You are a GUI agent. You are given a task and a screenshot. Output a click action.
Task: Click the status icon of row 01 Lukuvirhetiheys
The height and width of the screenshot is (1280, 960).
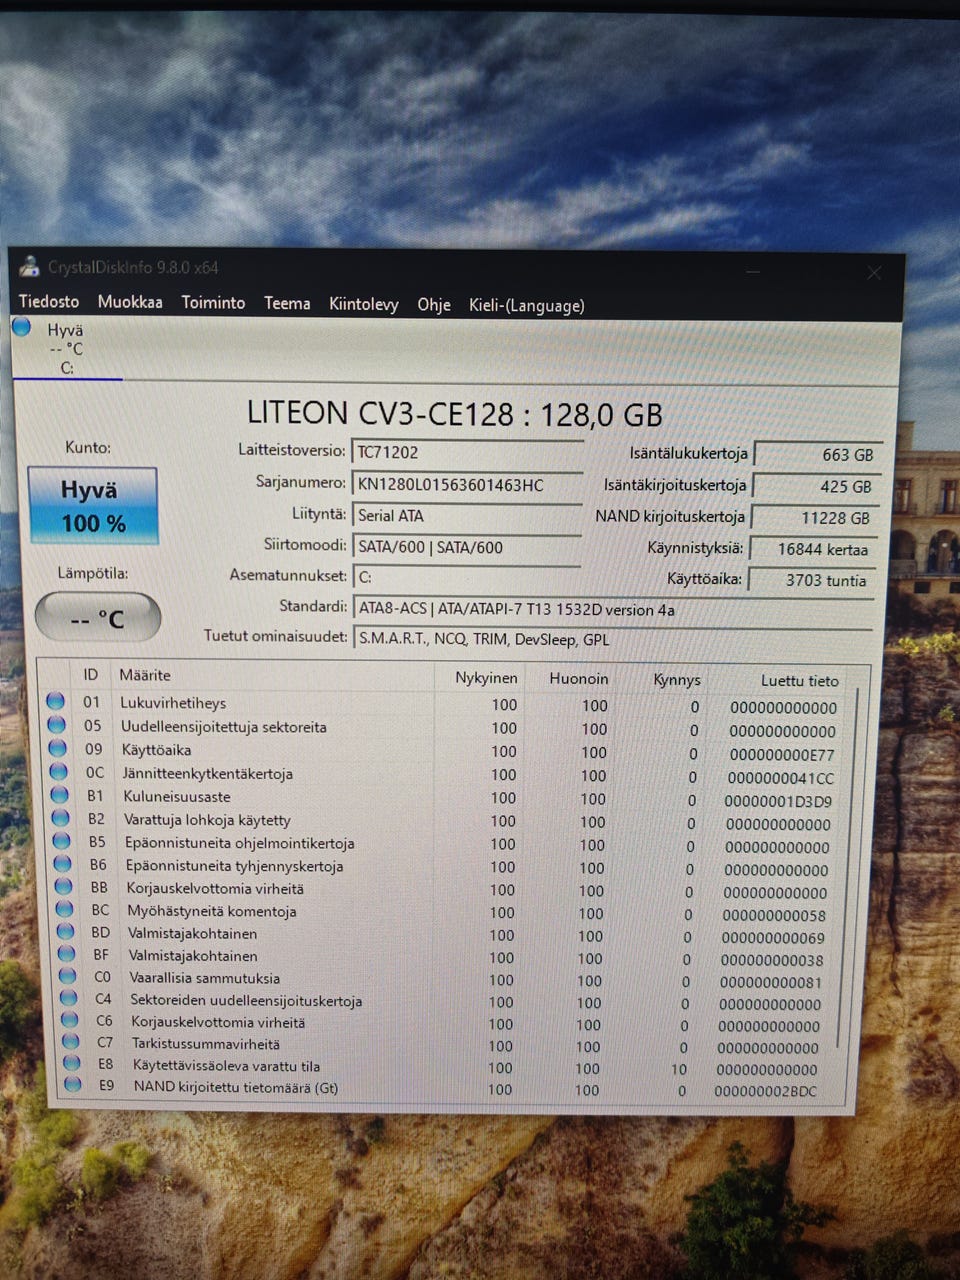click(56, 701)
